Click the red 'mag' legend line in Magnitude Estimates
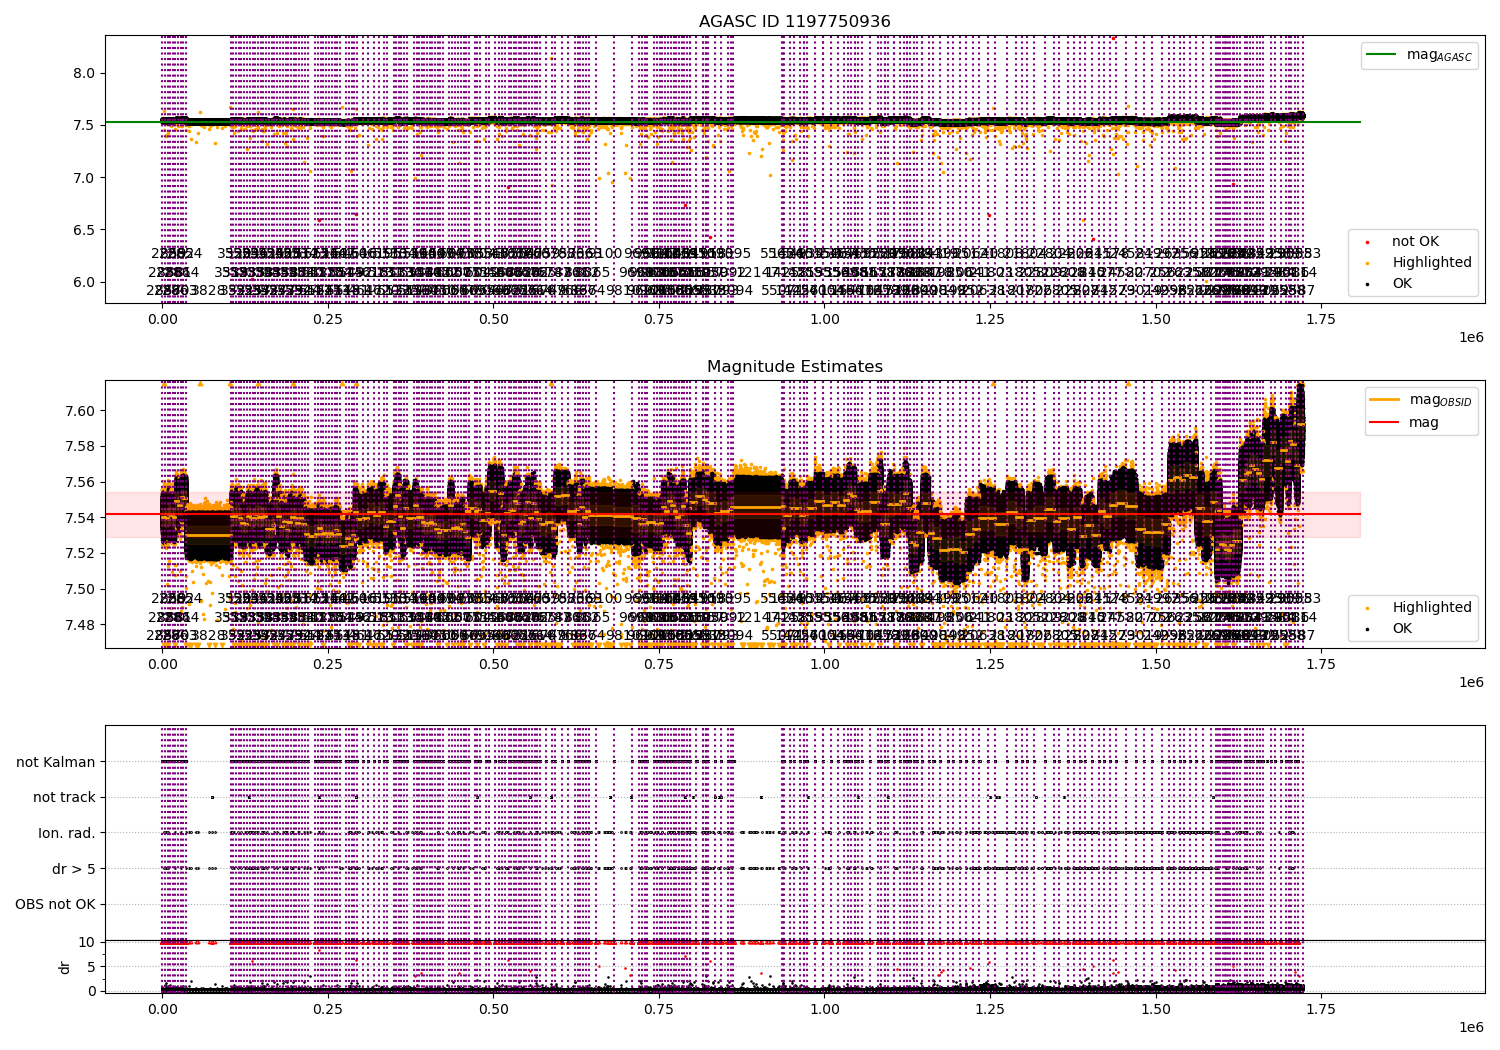1500x1050 pixels. [1385, 422]
